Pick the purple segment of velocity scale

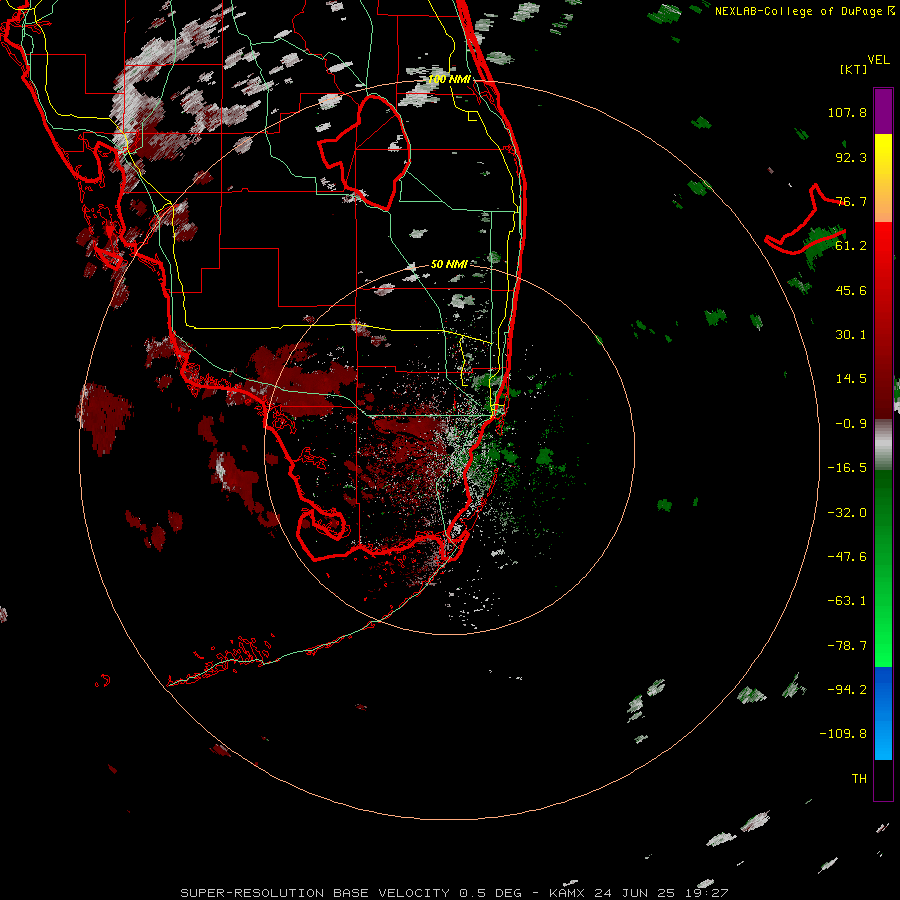click(883, 111)
